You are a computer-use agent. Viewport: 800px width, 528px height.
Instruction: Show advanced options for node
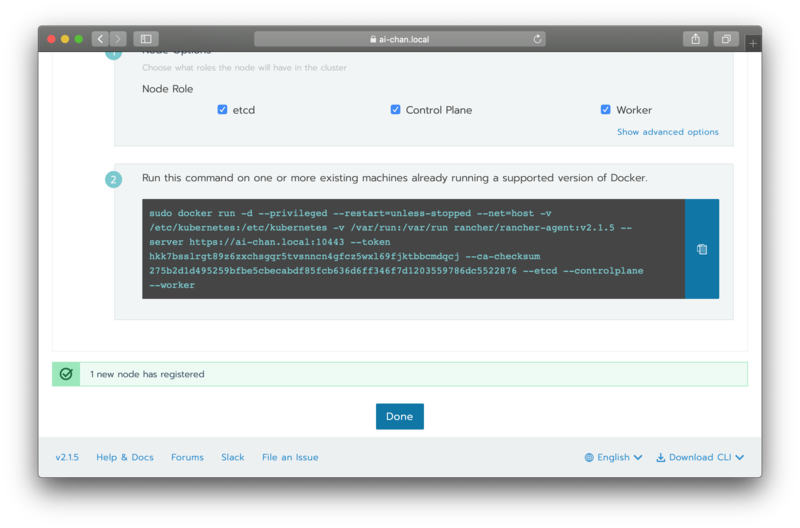667,132
